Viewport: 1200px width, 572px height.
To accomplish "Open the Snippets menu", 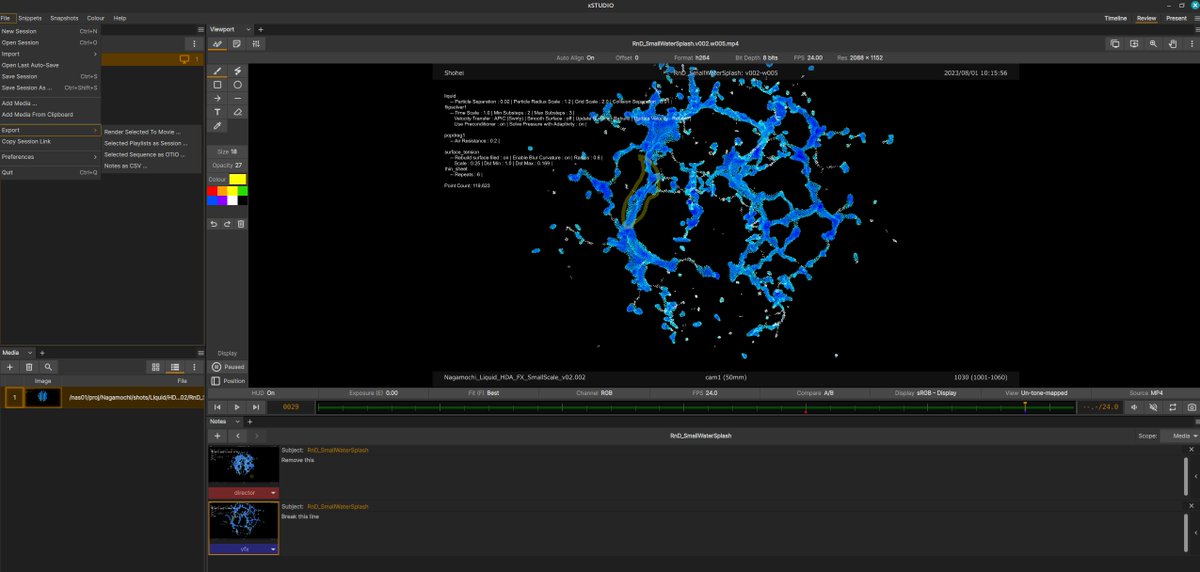I will coord(30,18).
